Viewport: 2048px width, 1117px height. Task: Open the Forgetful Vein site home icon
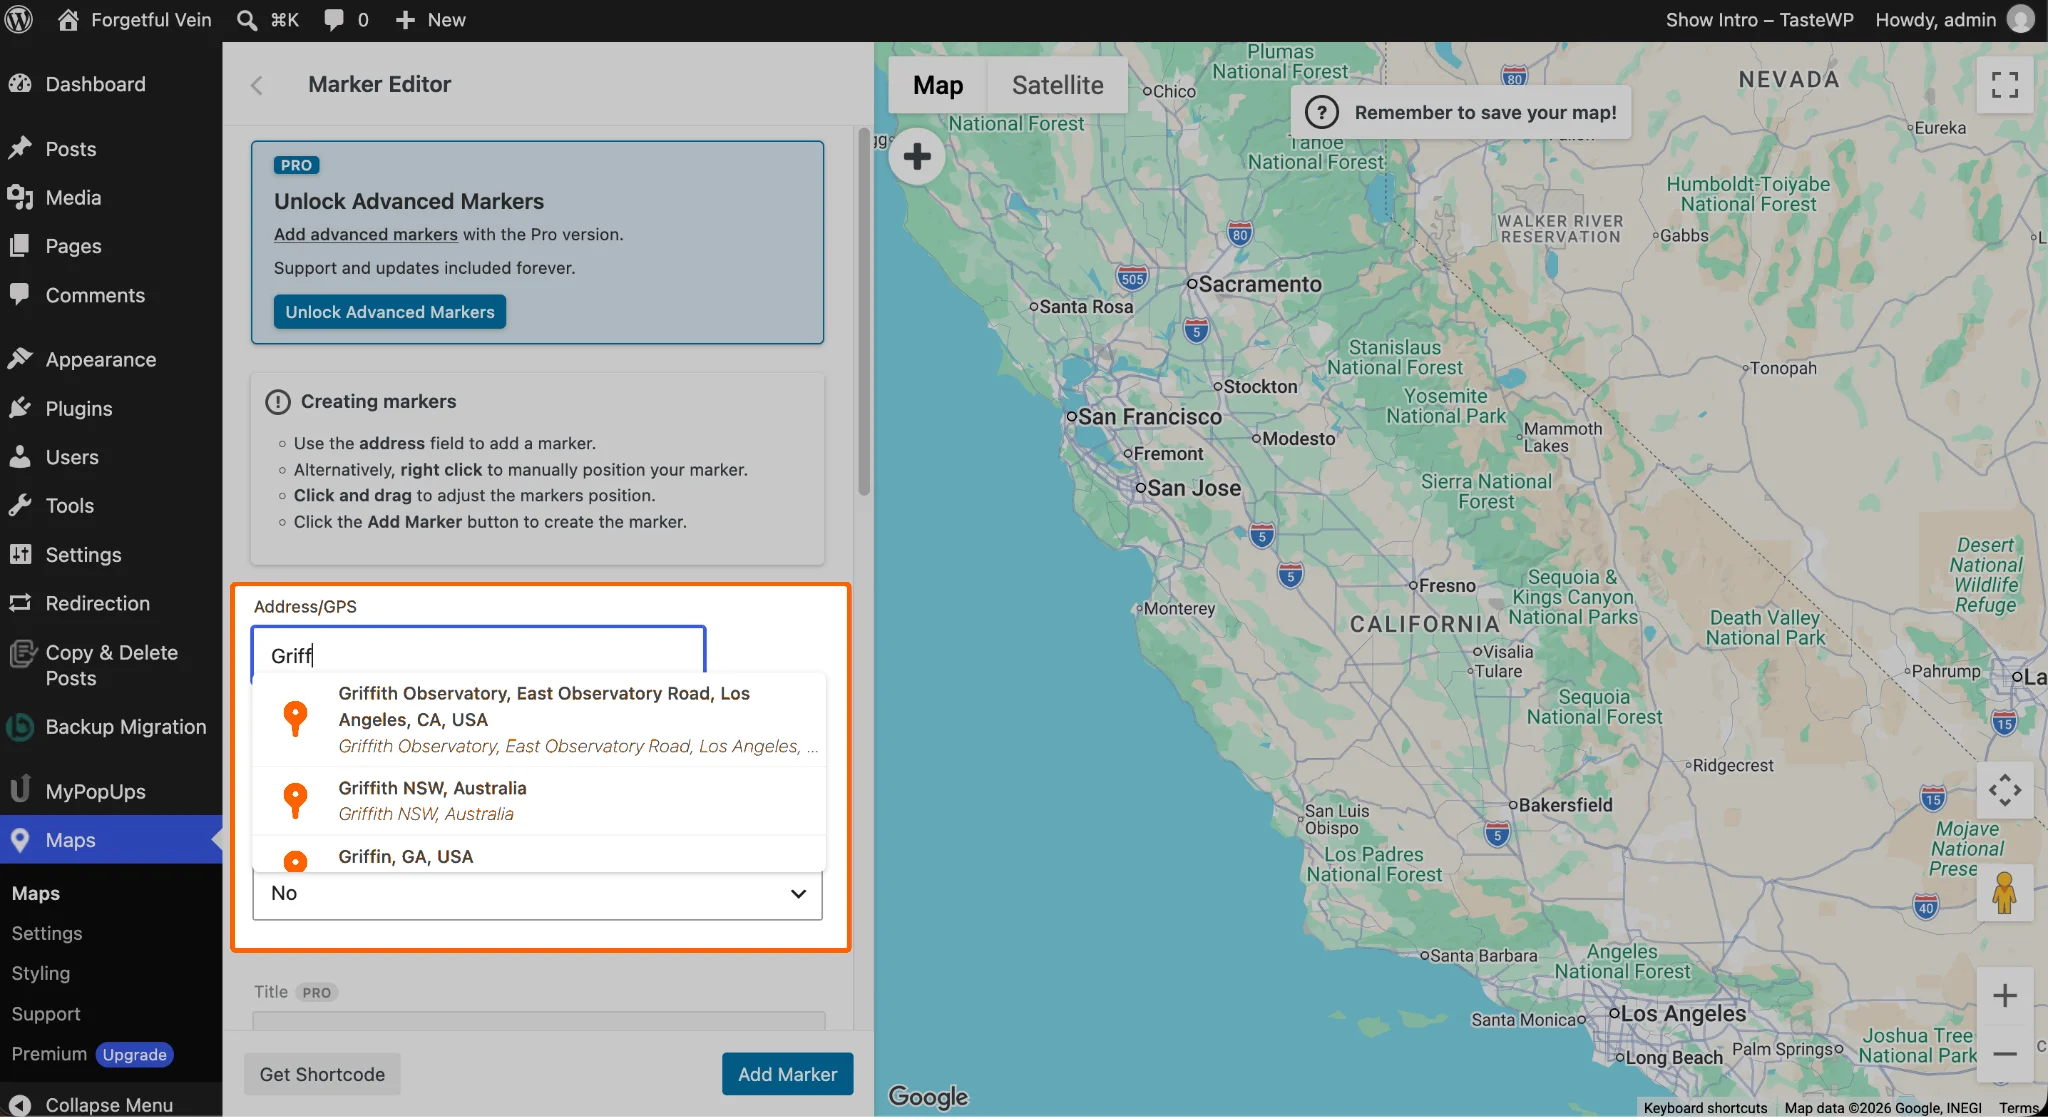point(68,20)
